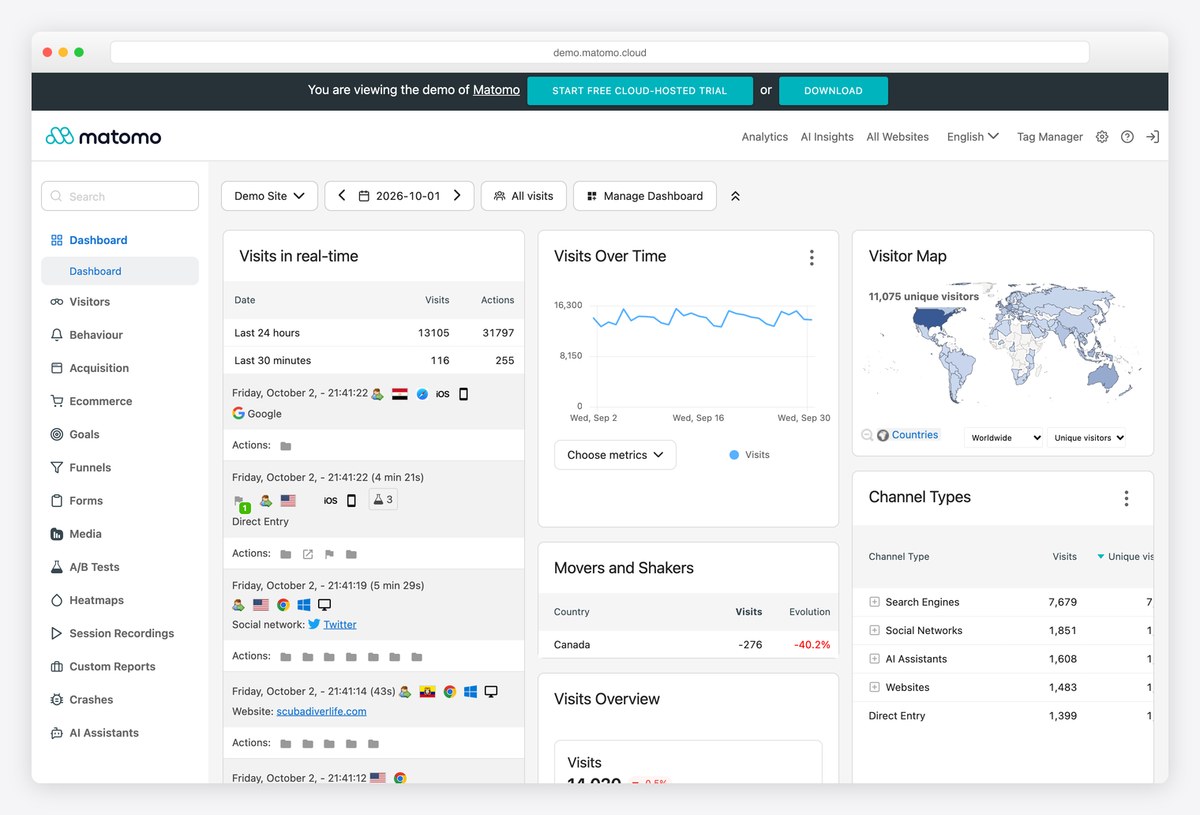Image resolution: width=1200 pixels, height=815 pixels.
Task: Click the Goals target icon
Action: coord(57,434)
